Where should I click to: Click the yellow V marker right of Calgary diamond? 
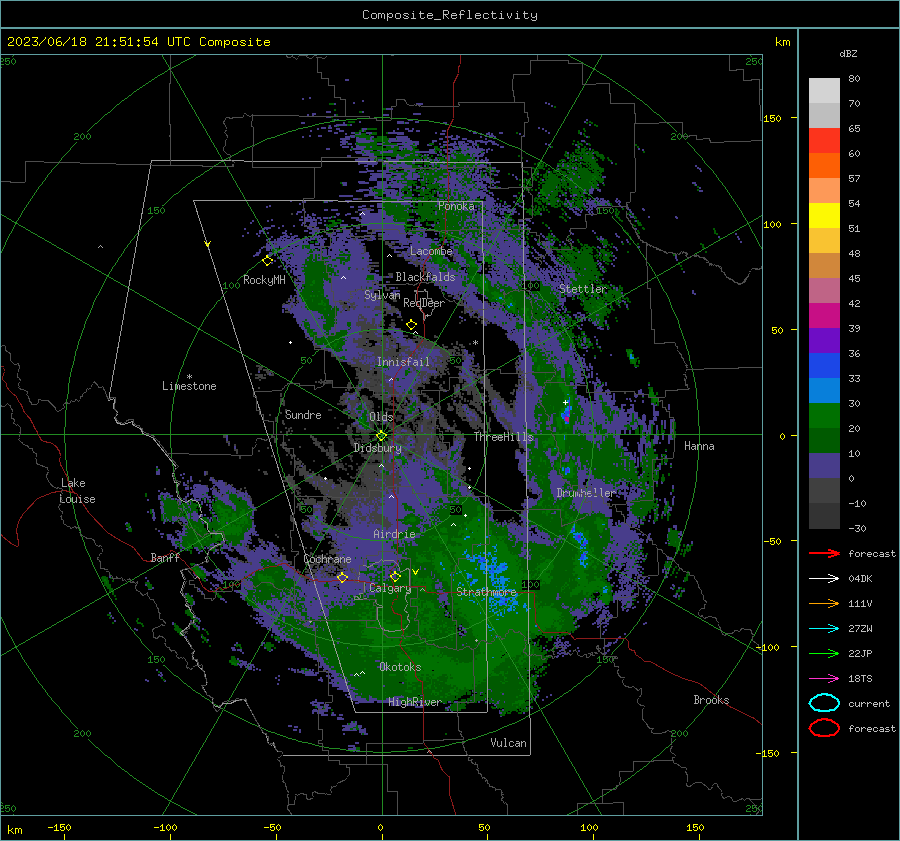415,572
